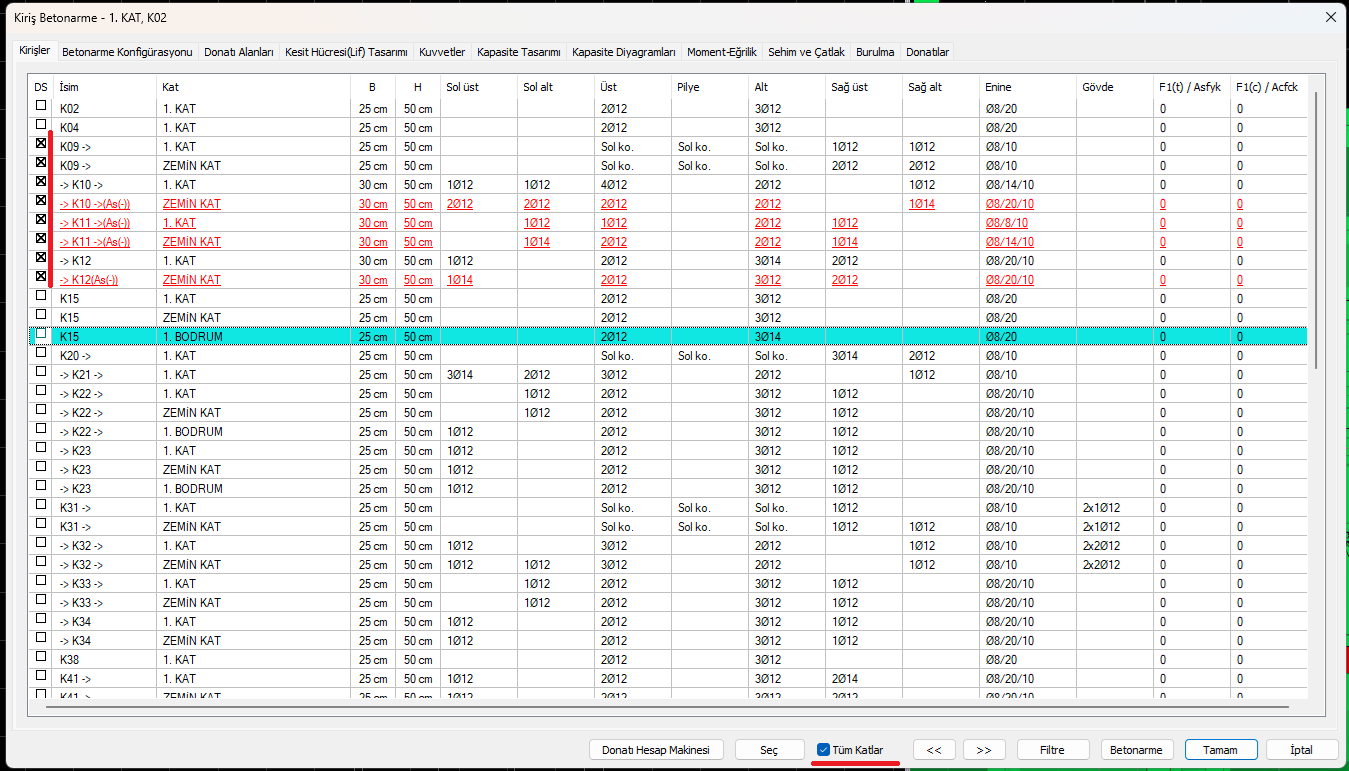1349x771 pixels.
Task: Select the Kirişler tab
Action: click(x=35, y=50)
